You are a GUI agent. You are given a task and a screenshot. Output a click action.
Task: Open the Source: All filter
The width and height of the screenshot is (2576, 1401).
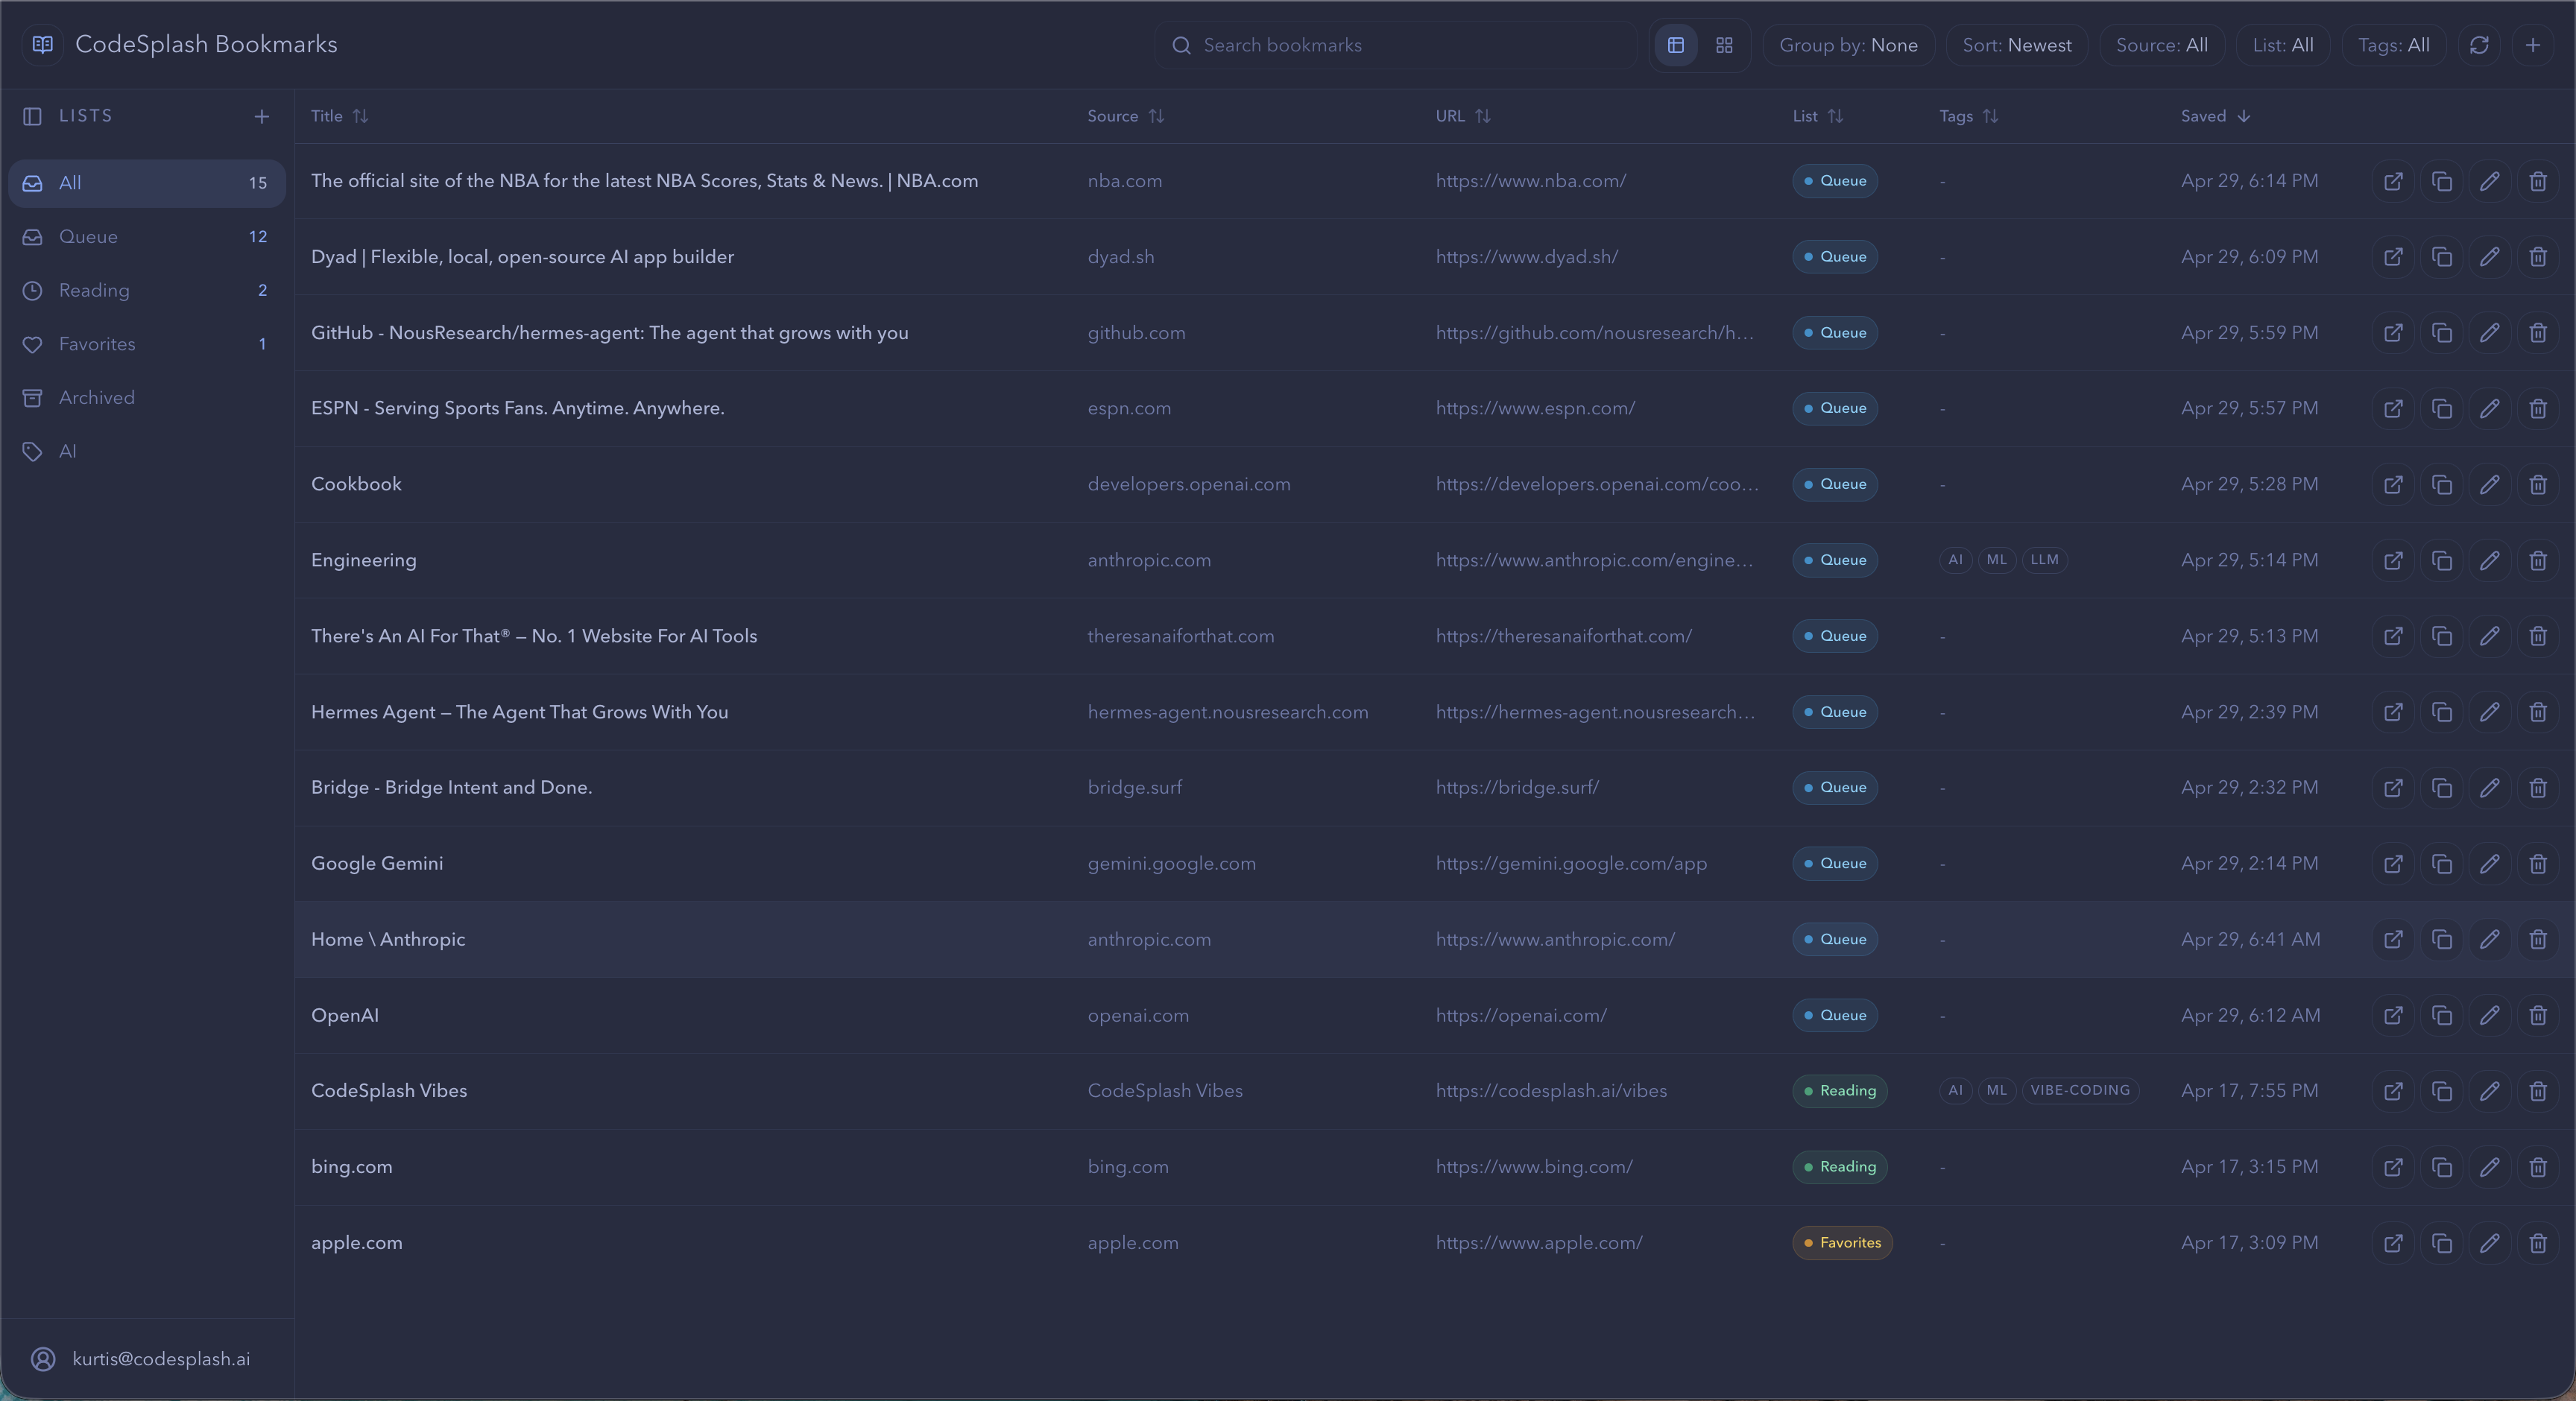(2162, 45)
